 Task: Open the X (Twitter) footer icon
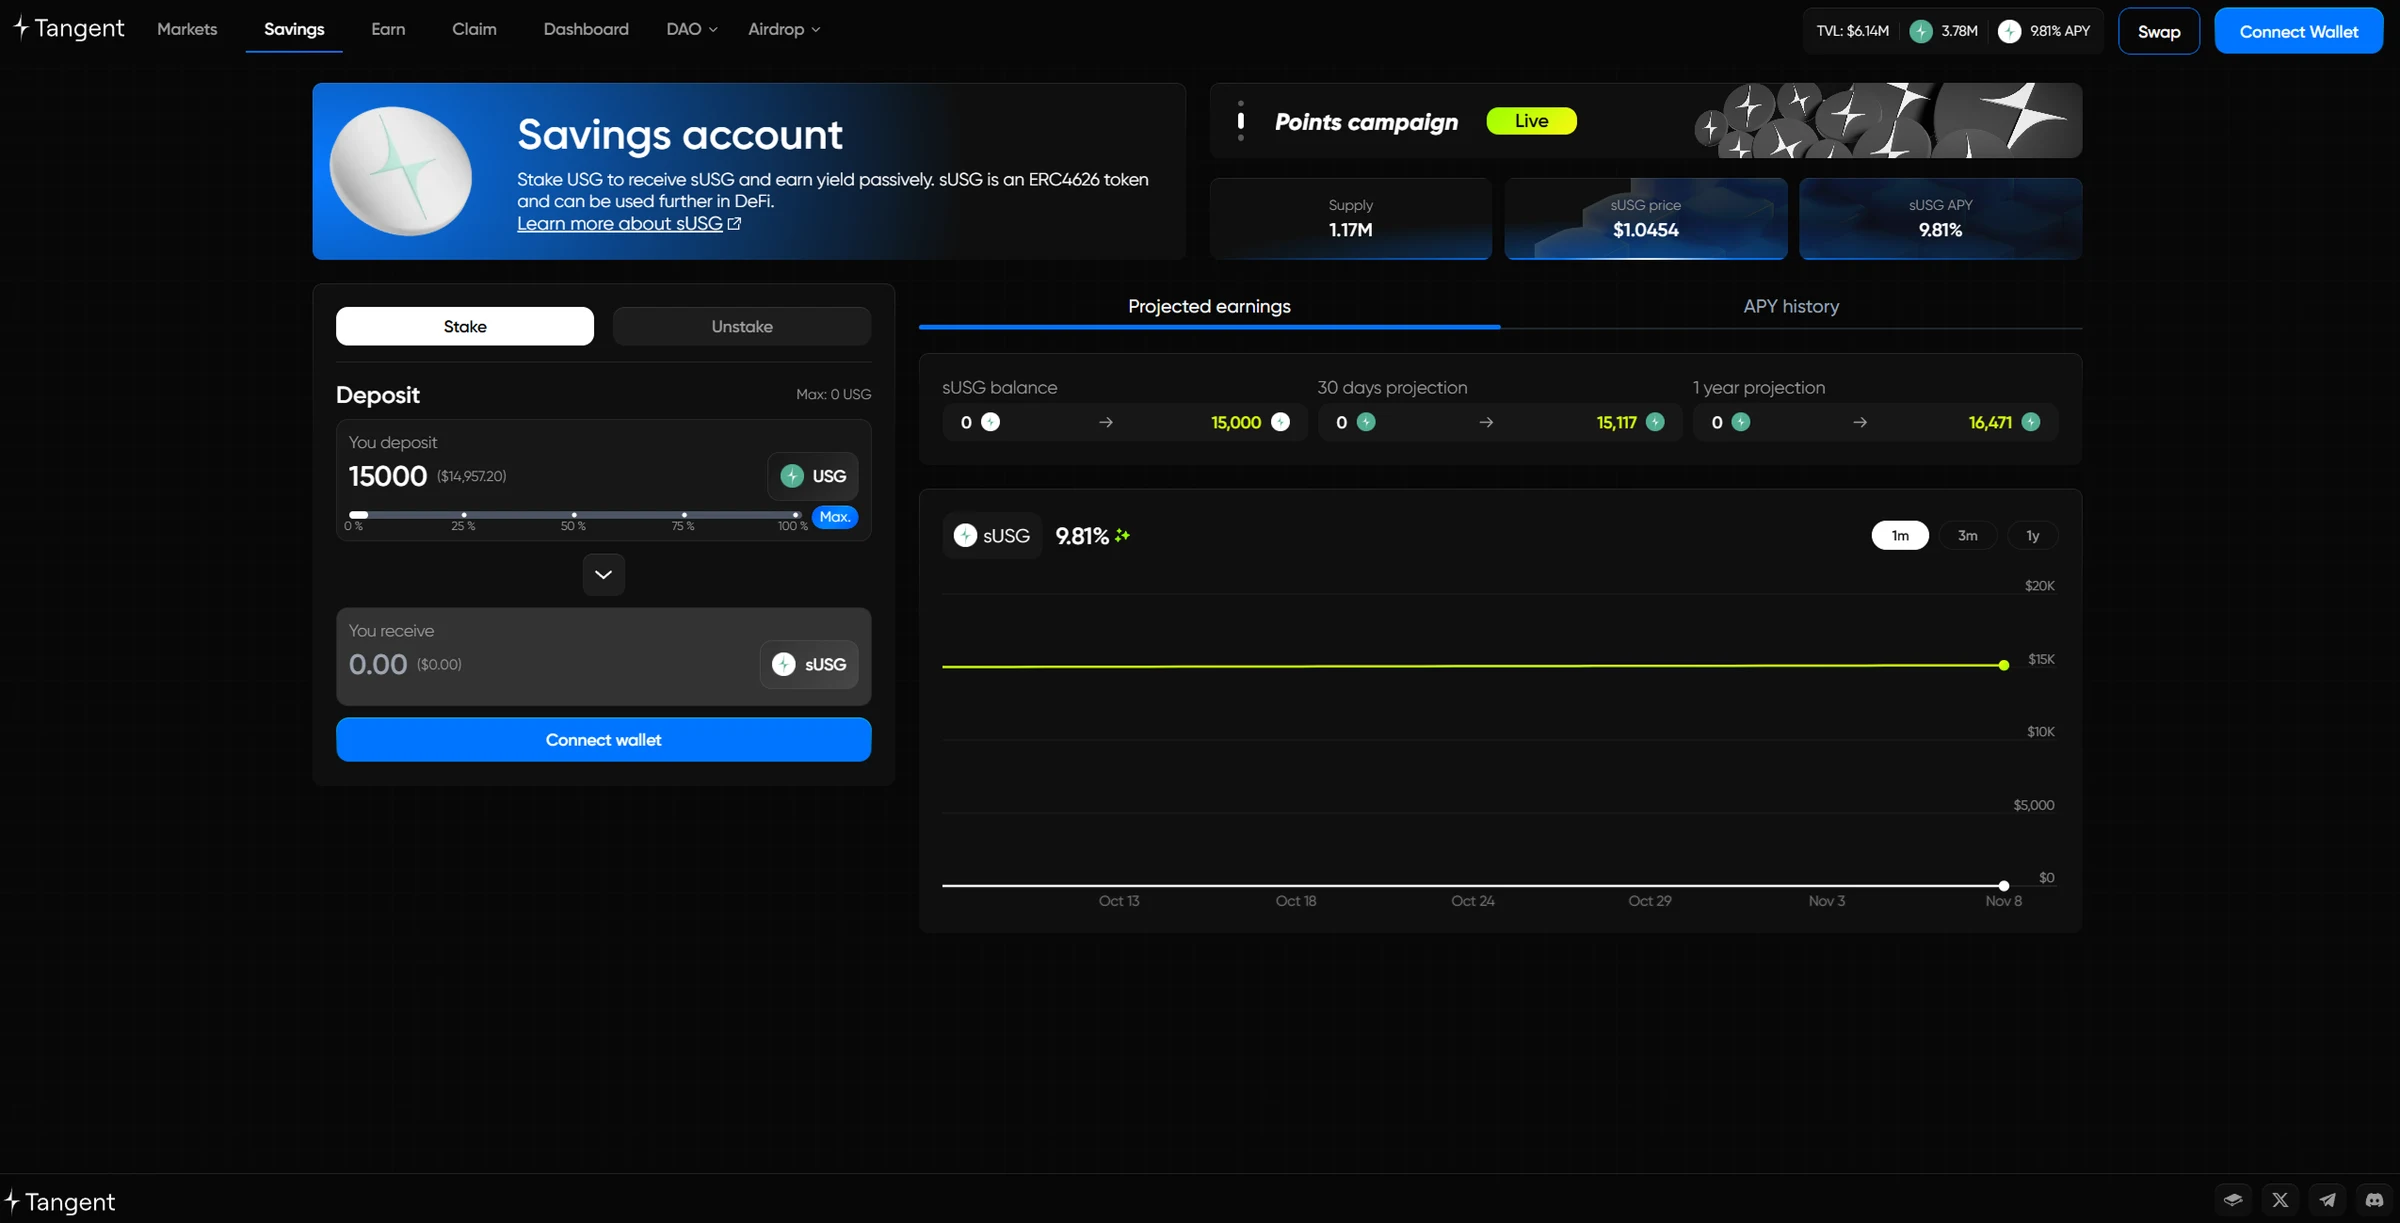[2280, 1199]
